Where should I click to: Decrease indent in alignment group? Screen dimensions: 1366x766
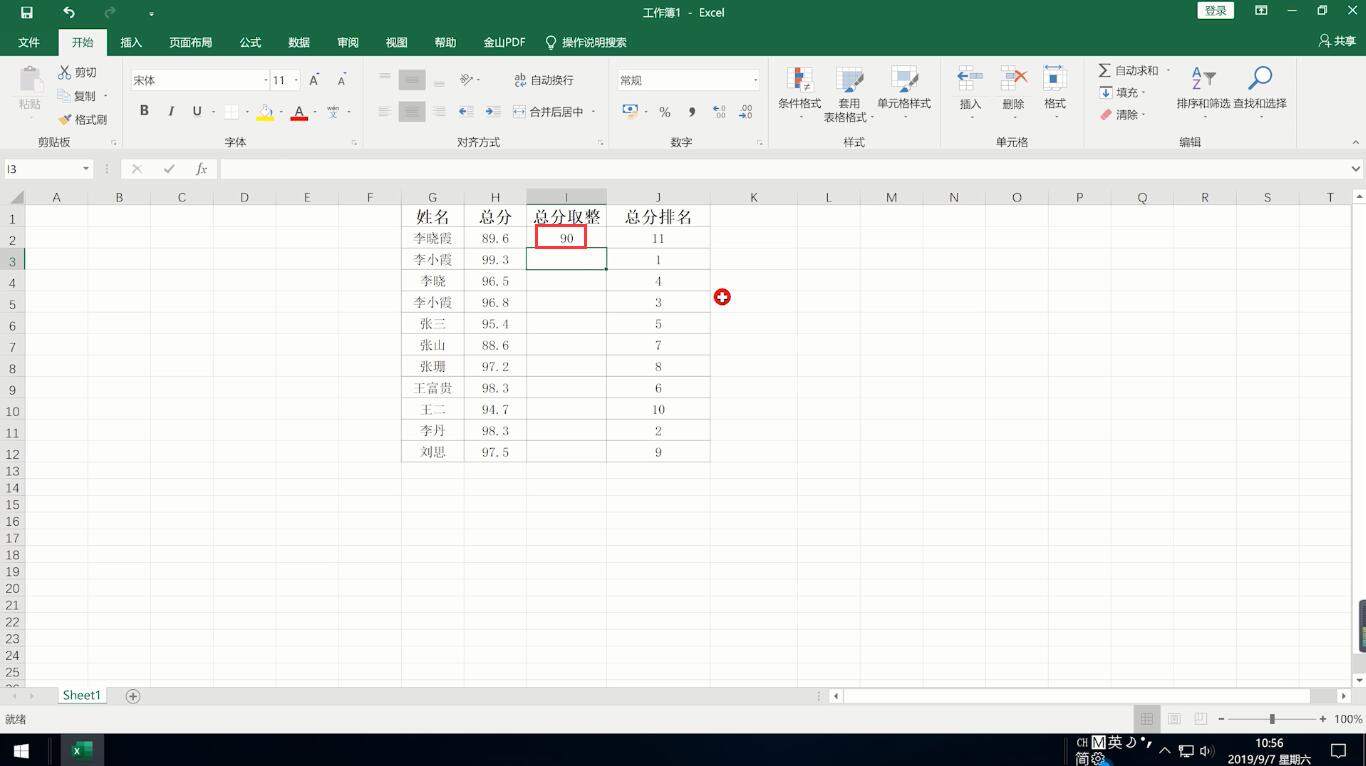[465, 112]
